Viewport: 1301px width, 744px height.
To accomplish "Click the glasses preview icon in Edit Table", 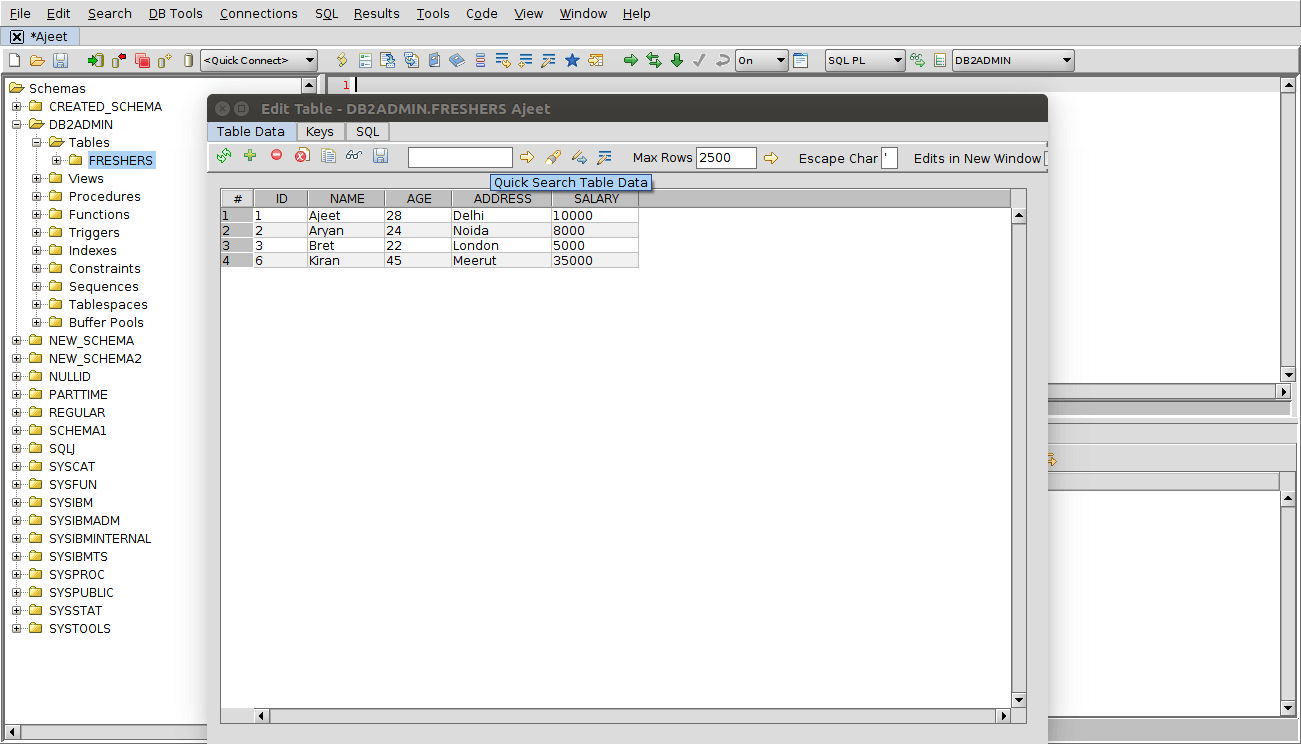I will pyautogui.click(x=354, y=156).
